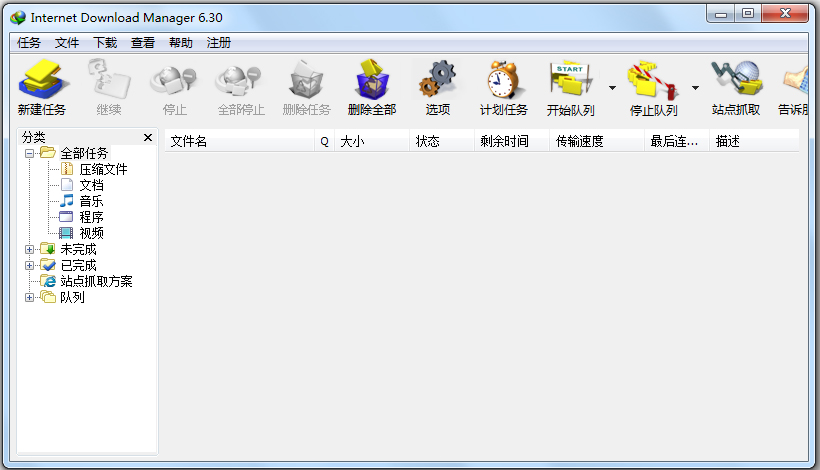Expand the 未完成 tree node
Viewport: 820px width, 470px height.
point(29,249)
